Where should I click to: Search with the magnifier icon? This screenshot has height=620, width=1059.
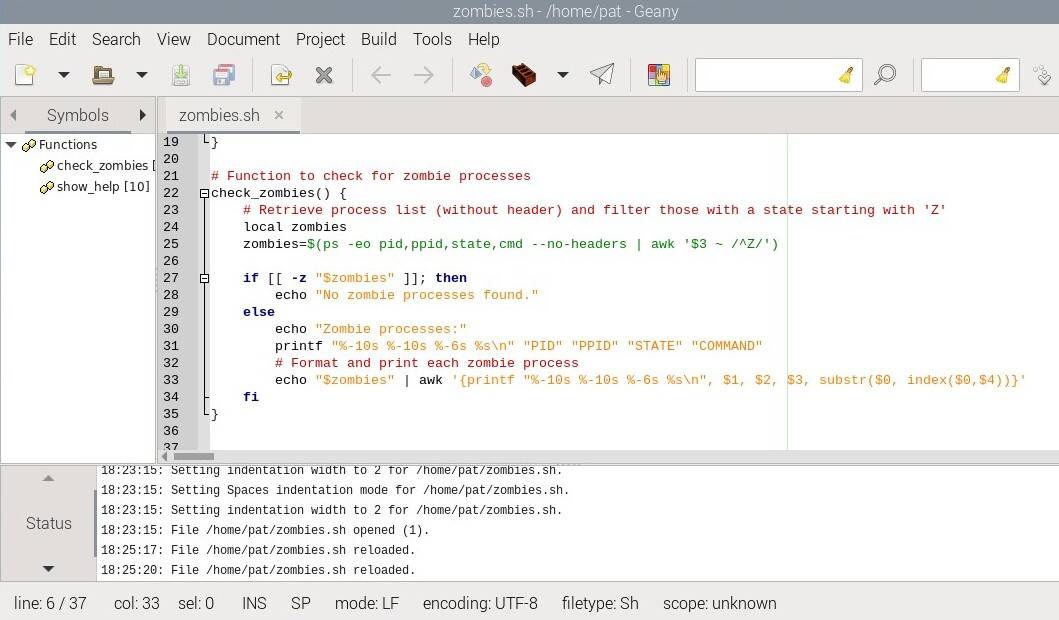885,74
